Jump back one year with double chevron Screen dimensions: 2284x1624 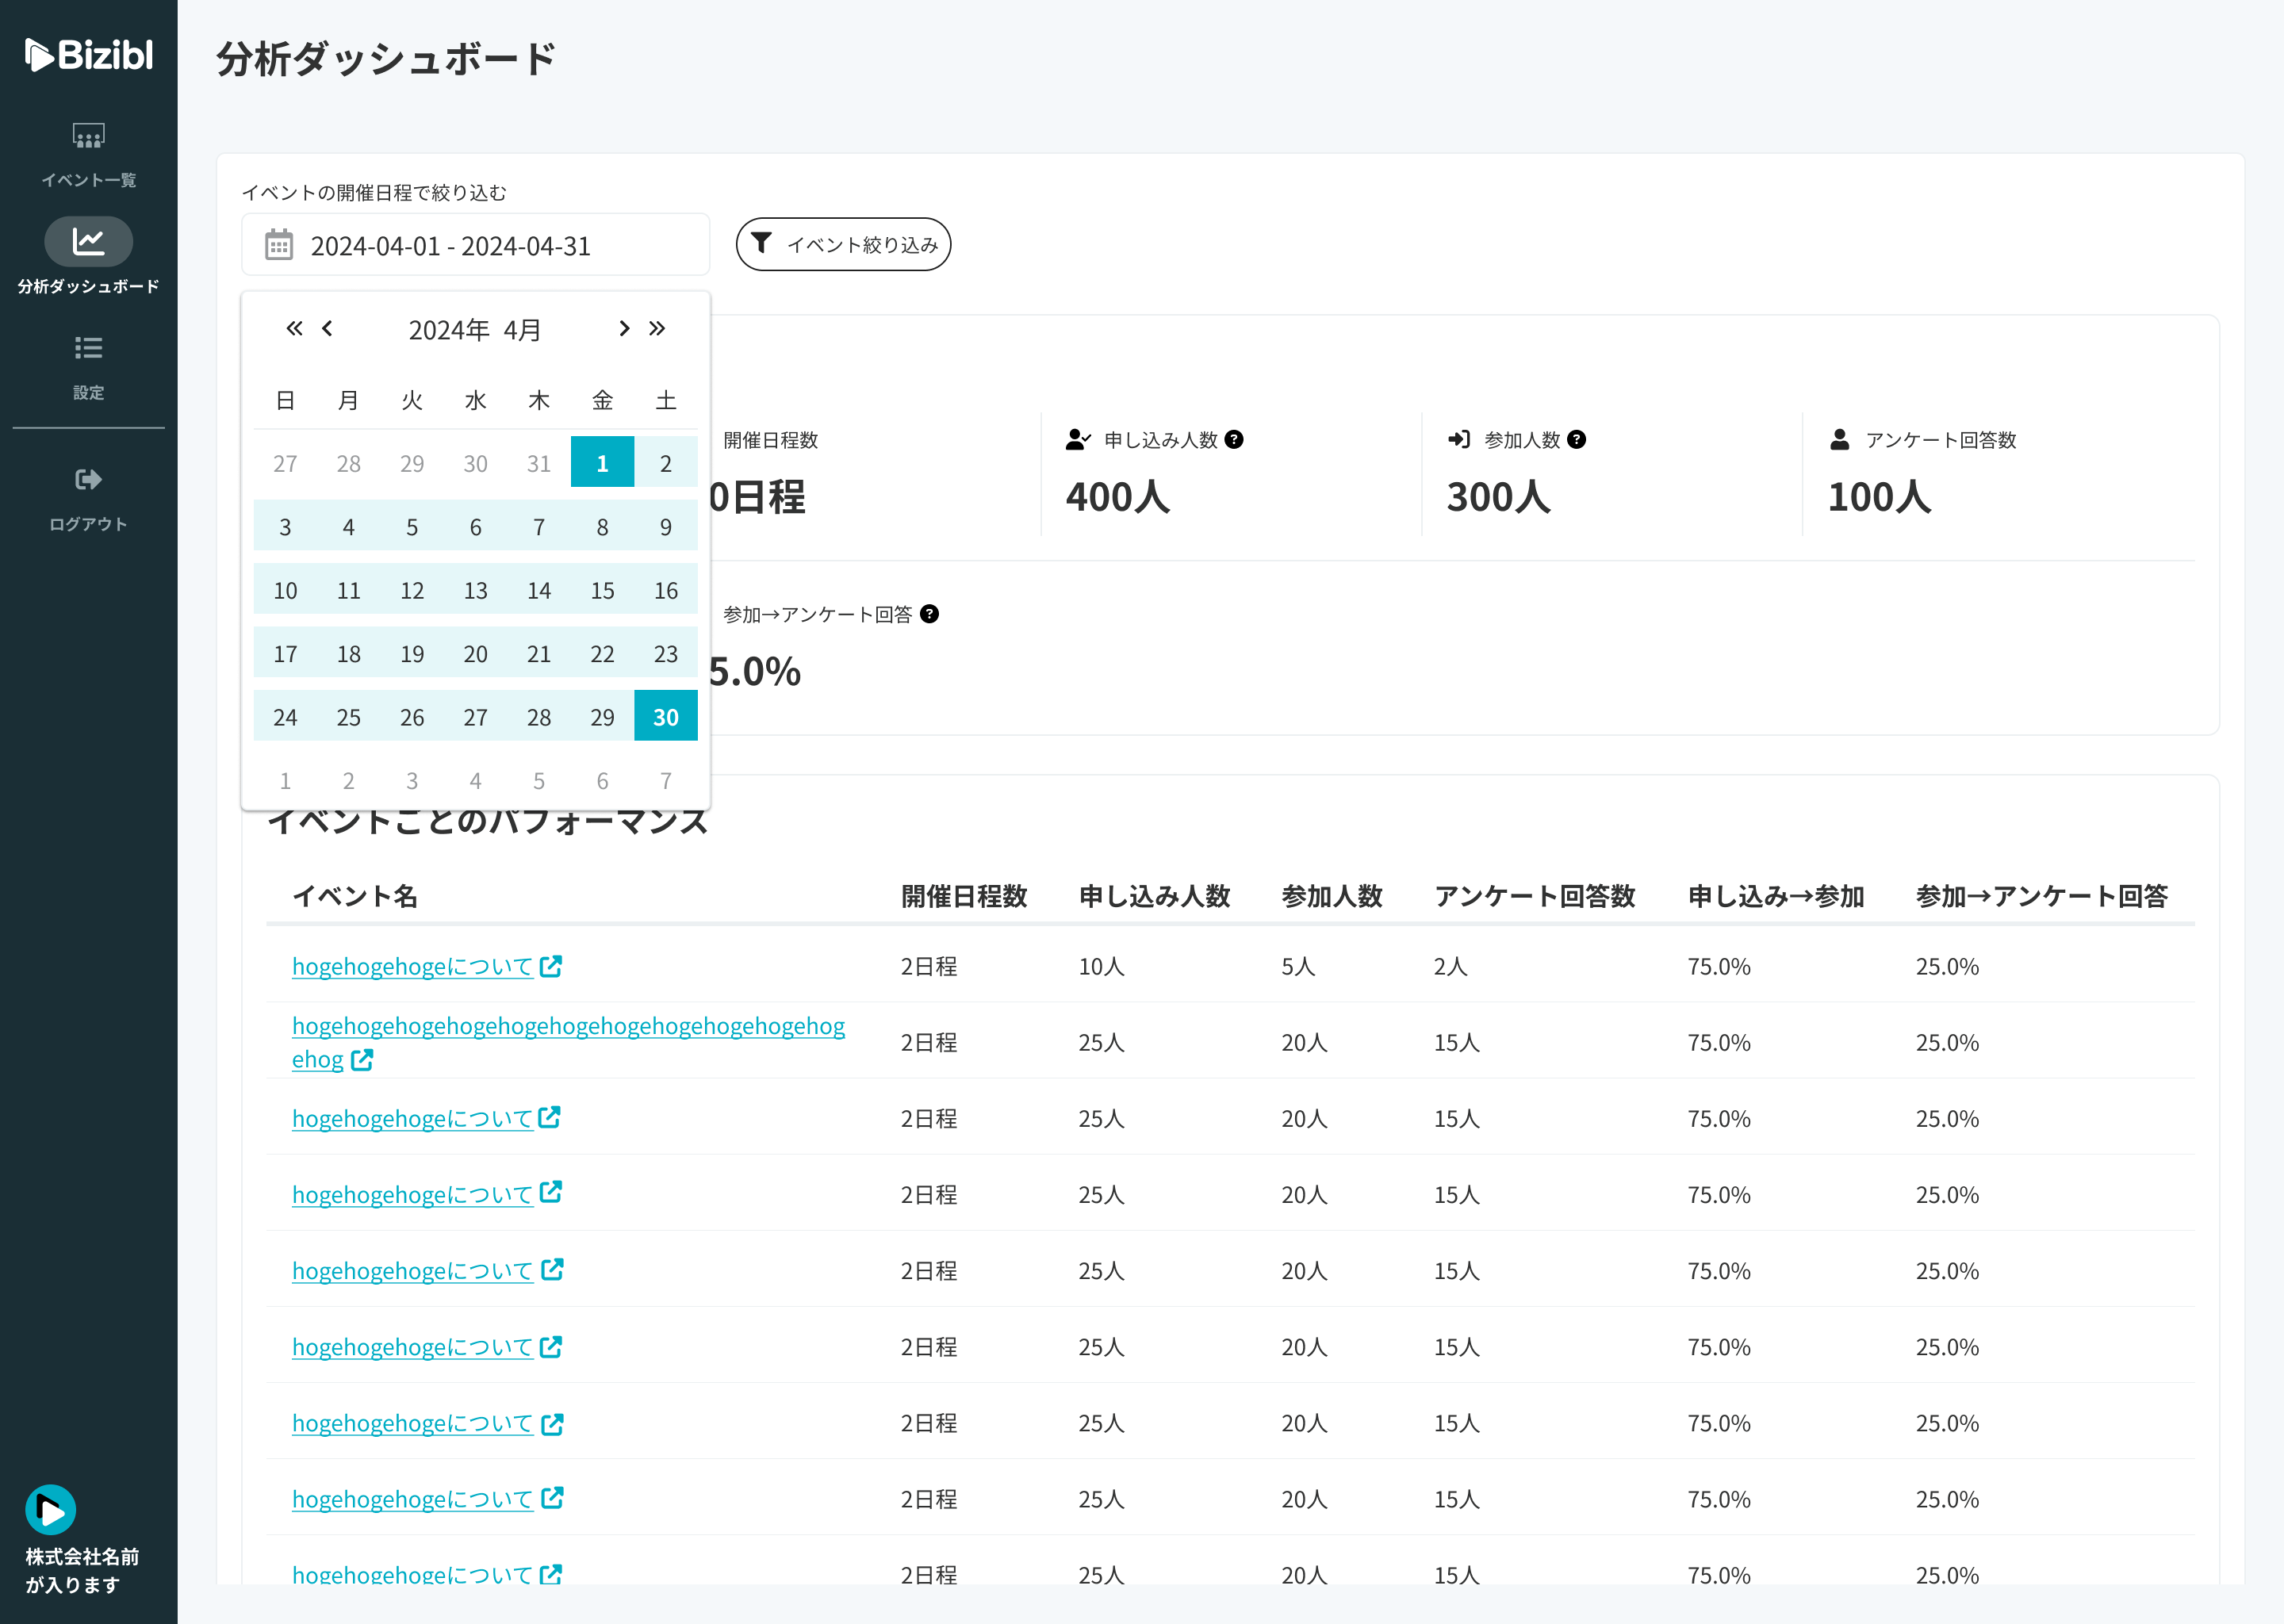coord(294,329)
